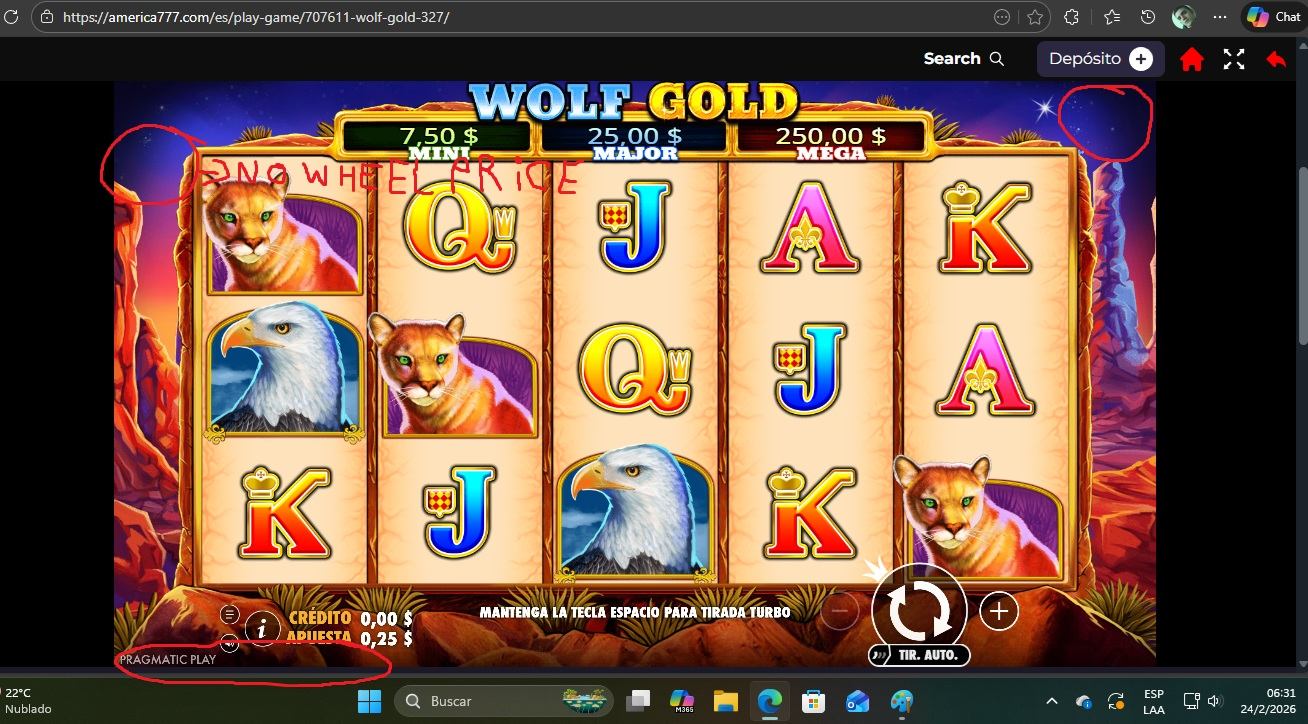Viewport: 1308px width, 724px height.
Task: Open browser history with the clock icon
Action: pos(1148,17)
